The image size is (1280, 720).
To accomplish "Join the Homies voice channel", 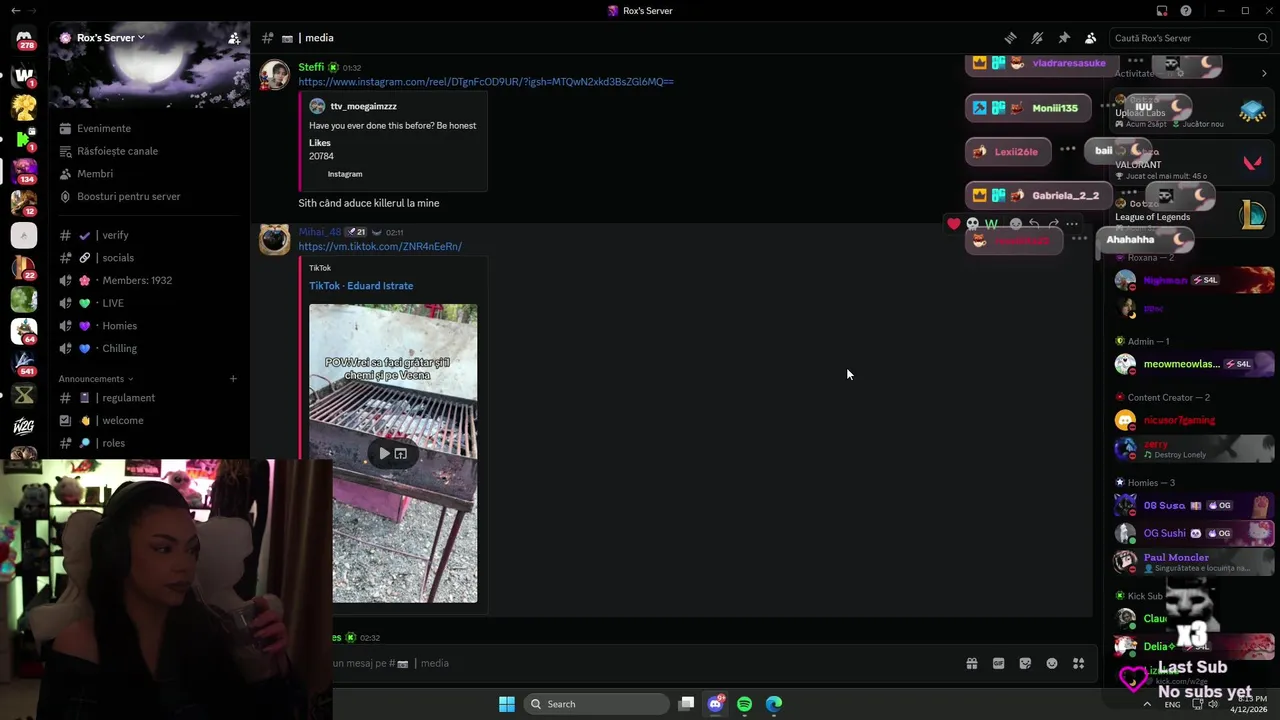I will (x=149, y=326).
